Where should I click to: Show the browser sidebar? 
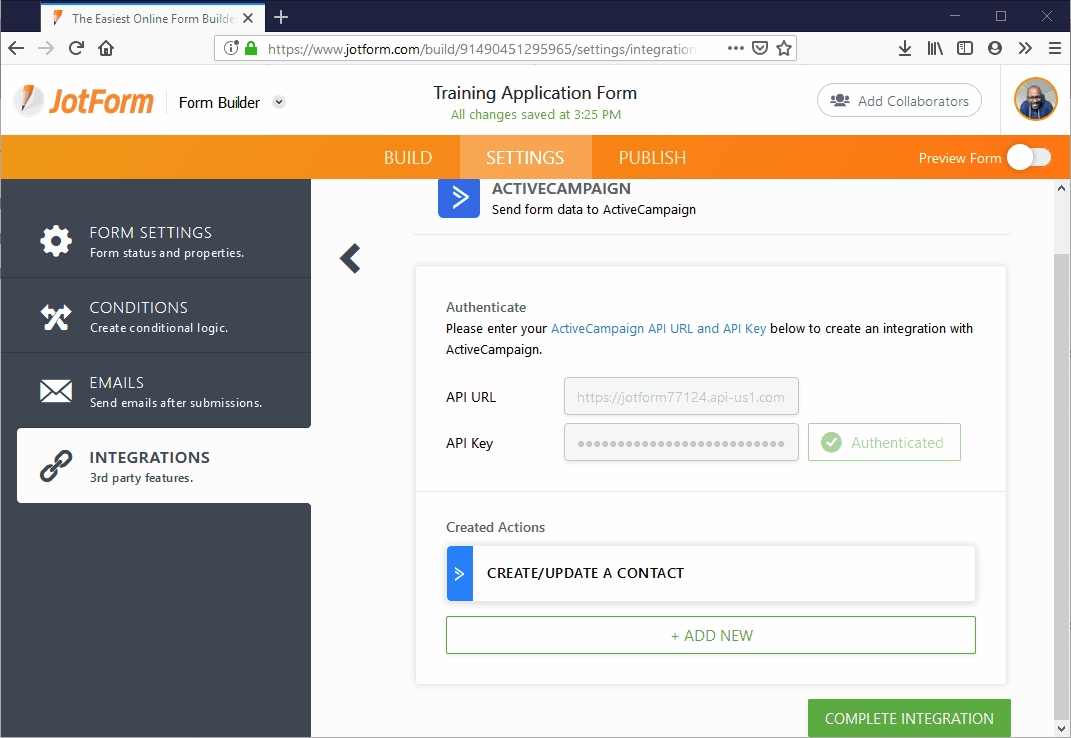click(x=964, y=49)
